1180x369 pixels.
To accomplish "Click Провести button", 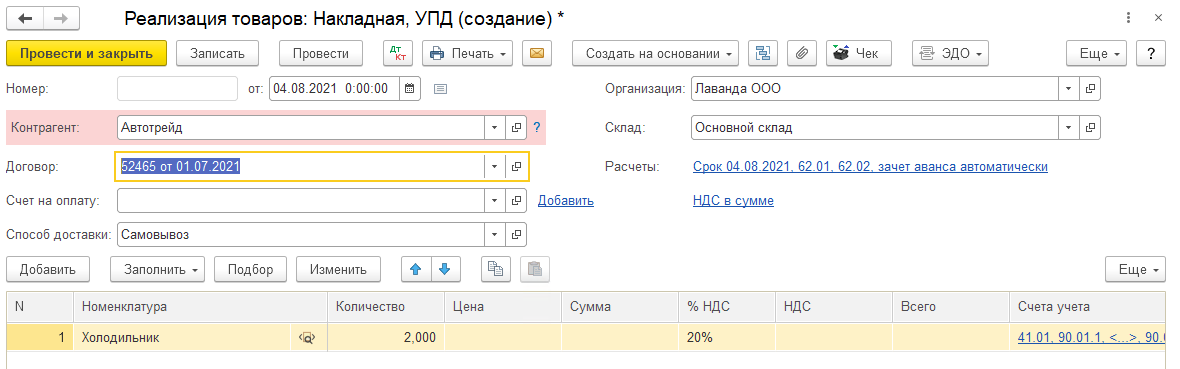I will 321,53.
